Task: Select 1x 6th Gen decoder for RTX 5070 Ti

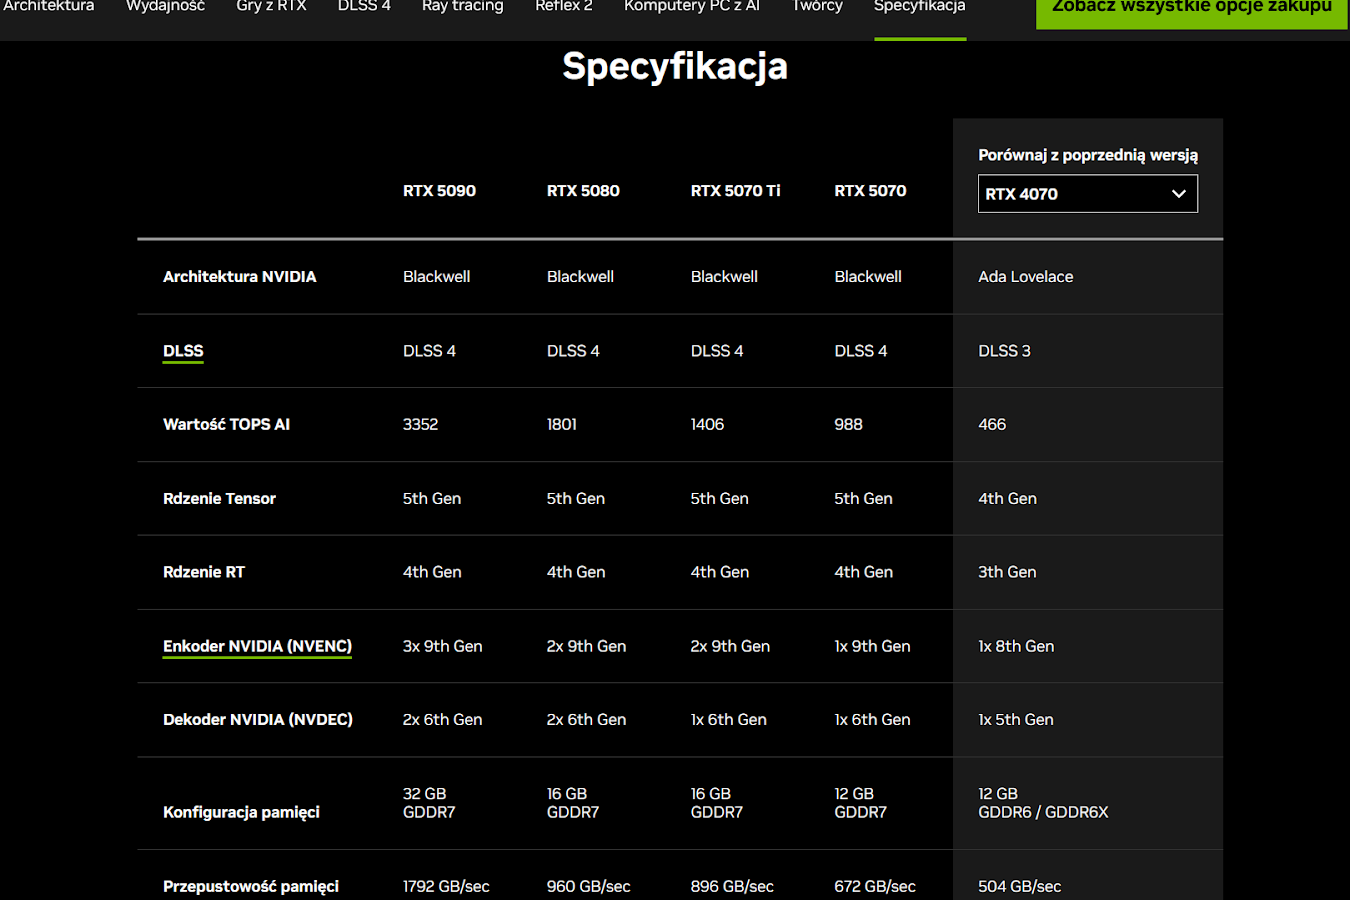Action: point(729,720)
